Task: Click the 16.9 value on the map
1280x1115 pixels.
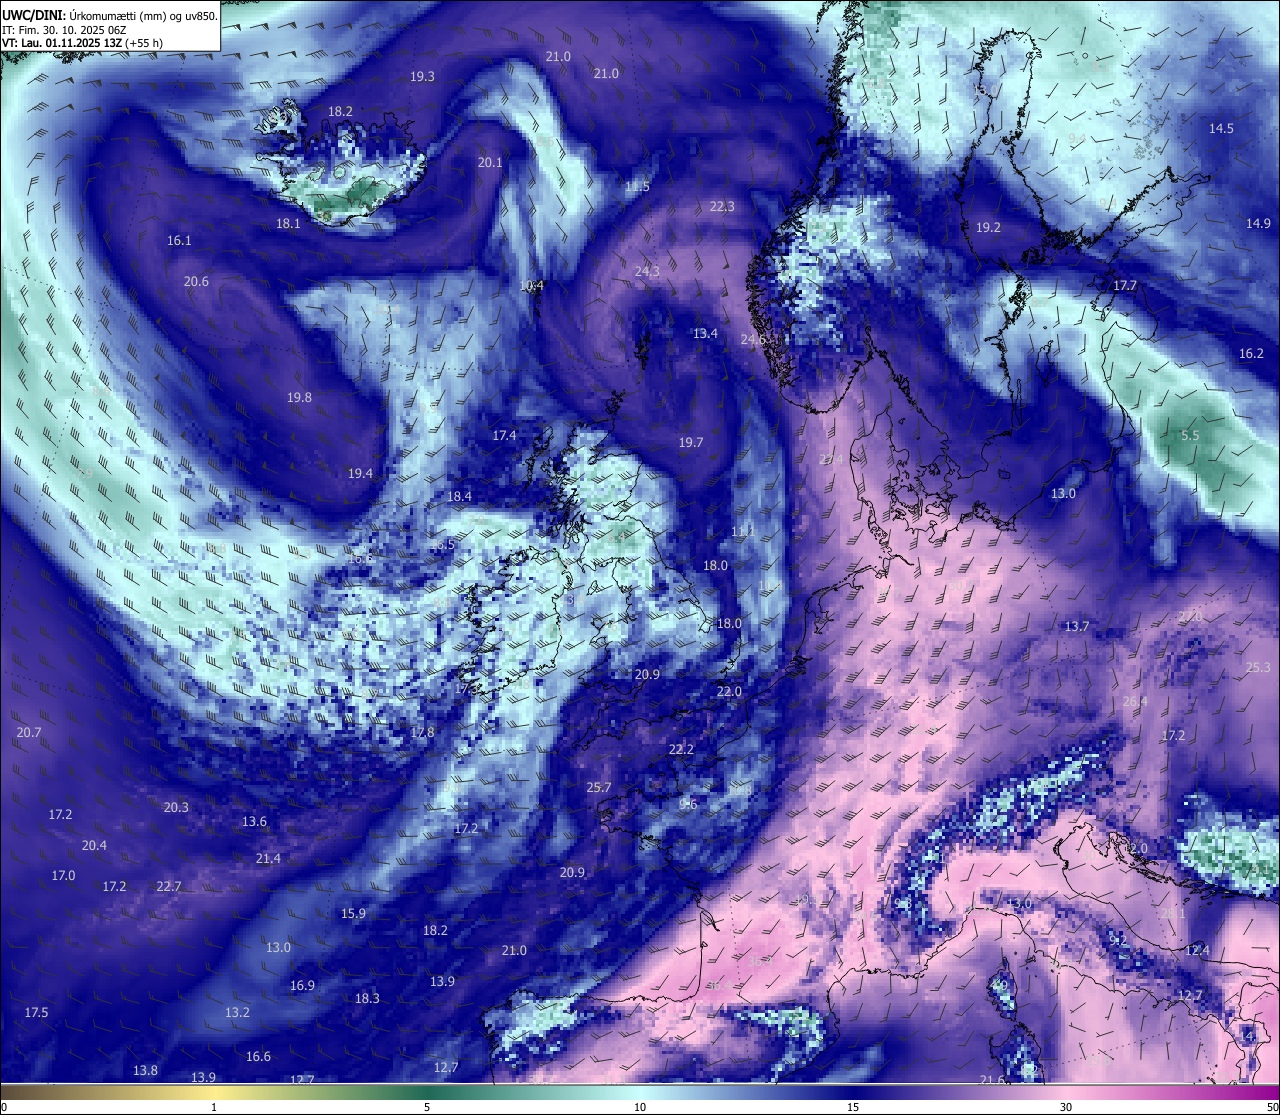Action: coord(302,986)
